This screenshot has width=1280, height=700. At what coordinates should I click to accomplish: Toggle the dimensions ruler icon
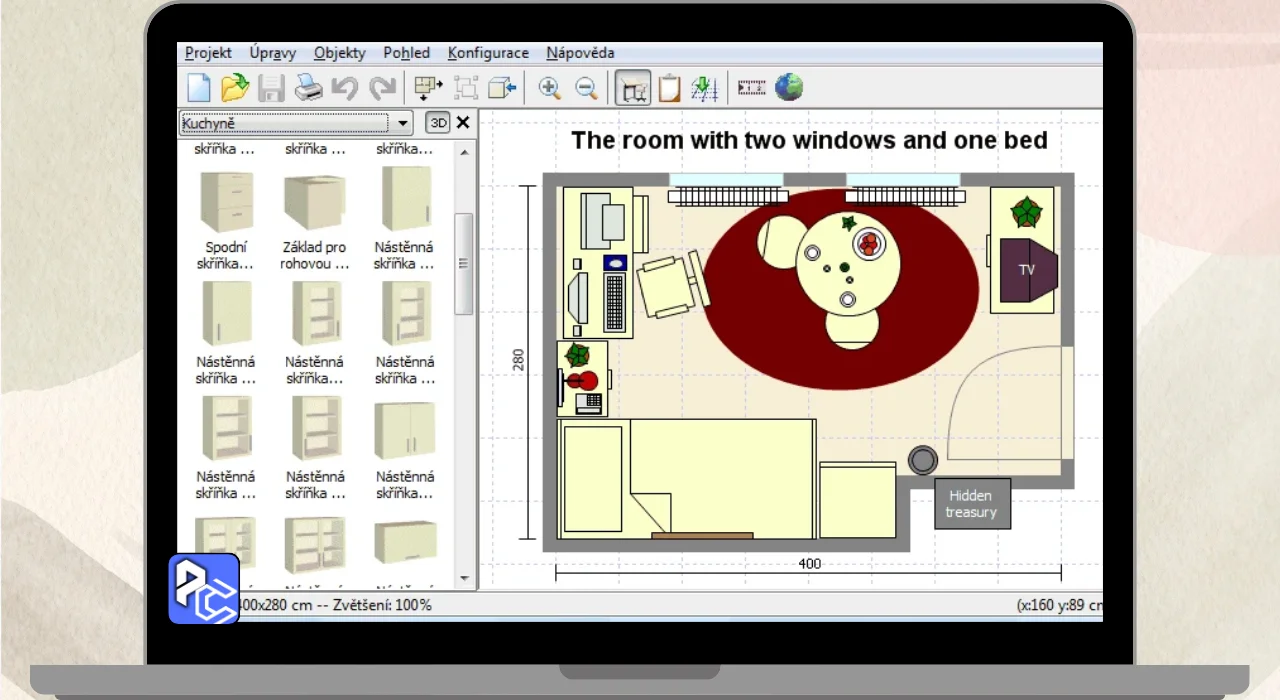(751, 88)
